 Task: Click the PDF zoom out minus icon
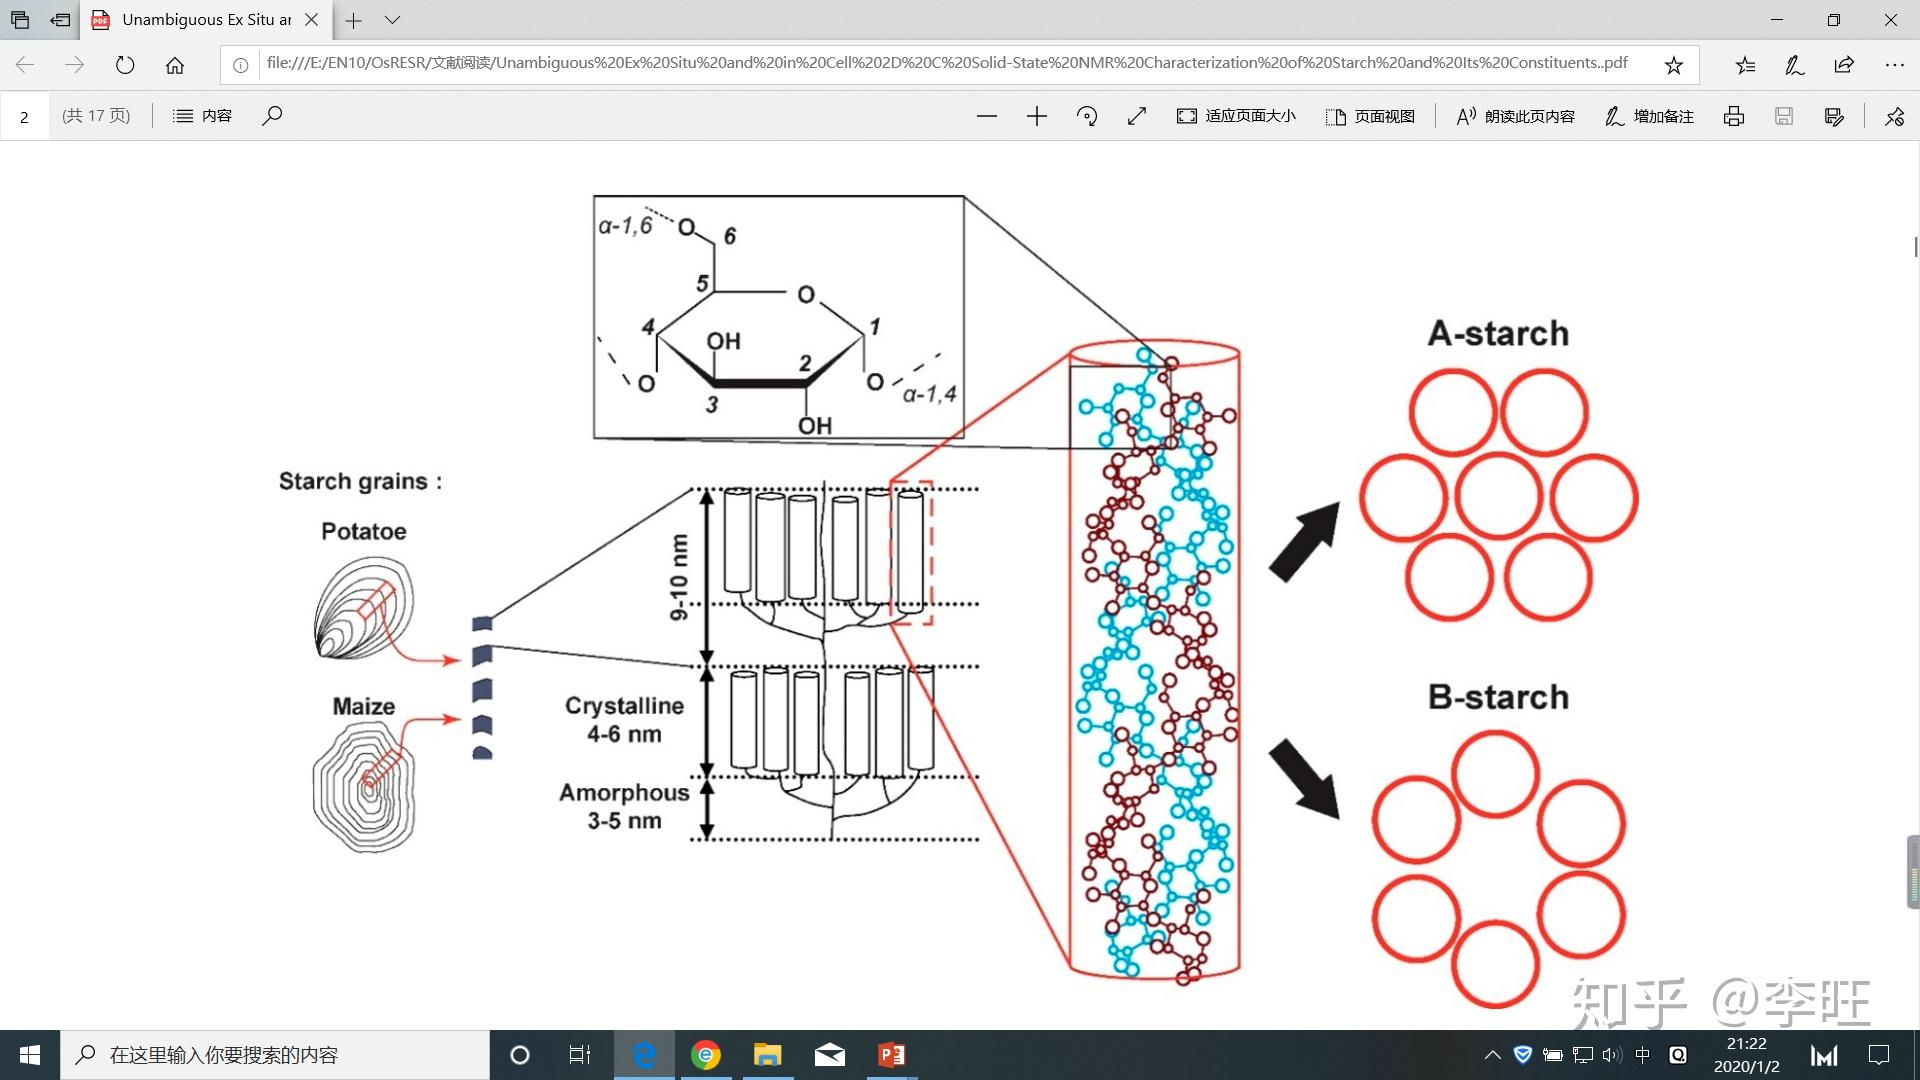pyautogui.click(x=986, y=116)
